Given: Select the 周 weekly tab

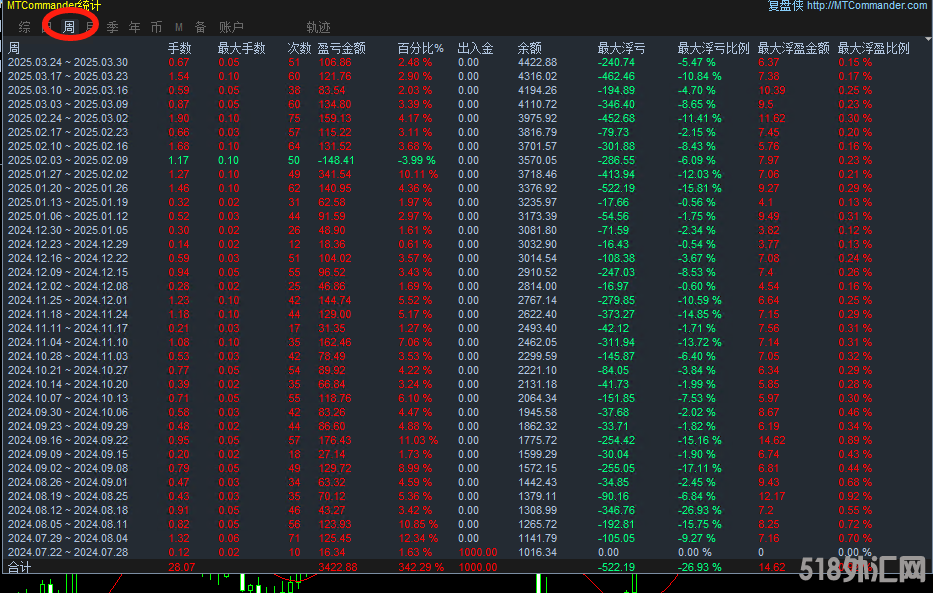Looking at the screenshot, I should pos(69,27).
